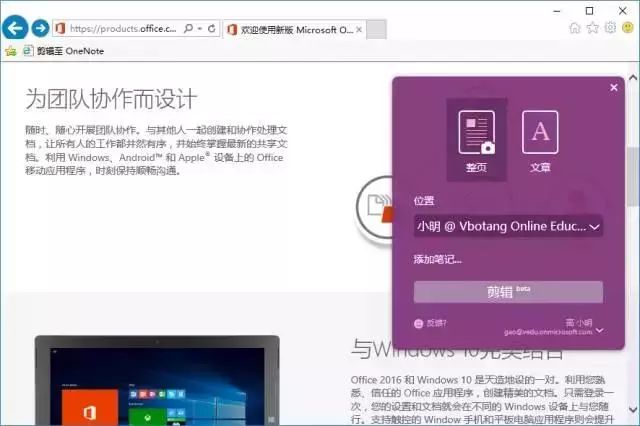Click the Office logo in the address bar

point(60,29)
